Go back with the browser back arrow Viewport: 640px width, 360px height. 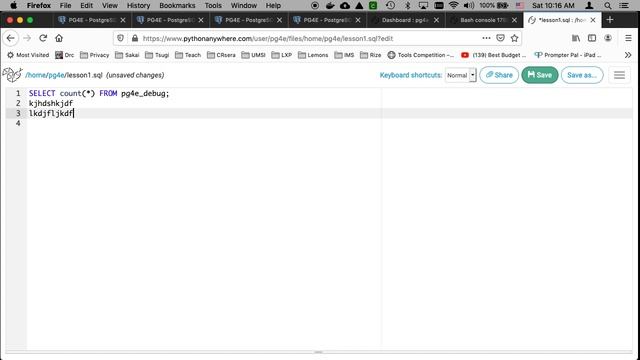point(11,38)
